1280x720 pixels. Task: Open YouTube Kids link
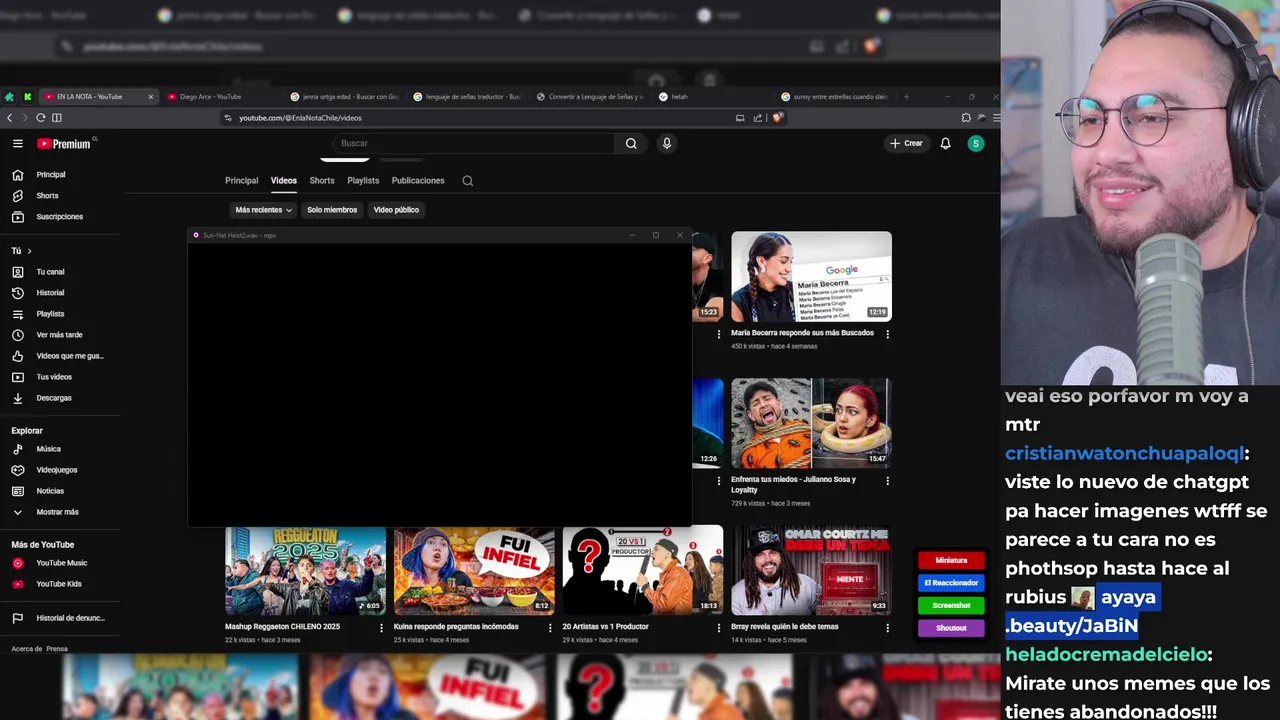click(x=60, y=584)
